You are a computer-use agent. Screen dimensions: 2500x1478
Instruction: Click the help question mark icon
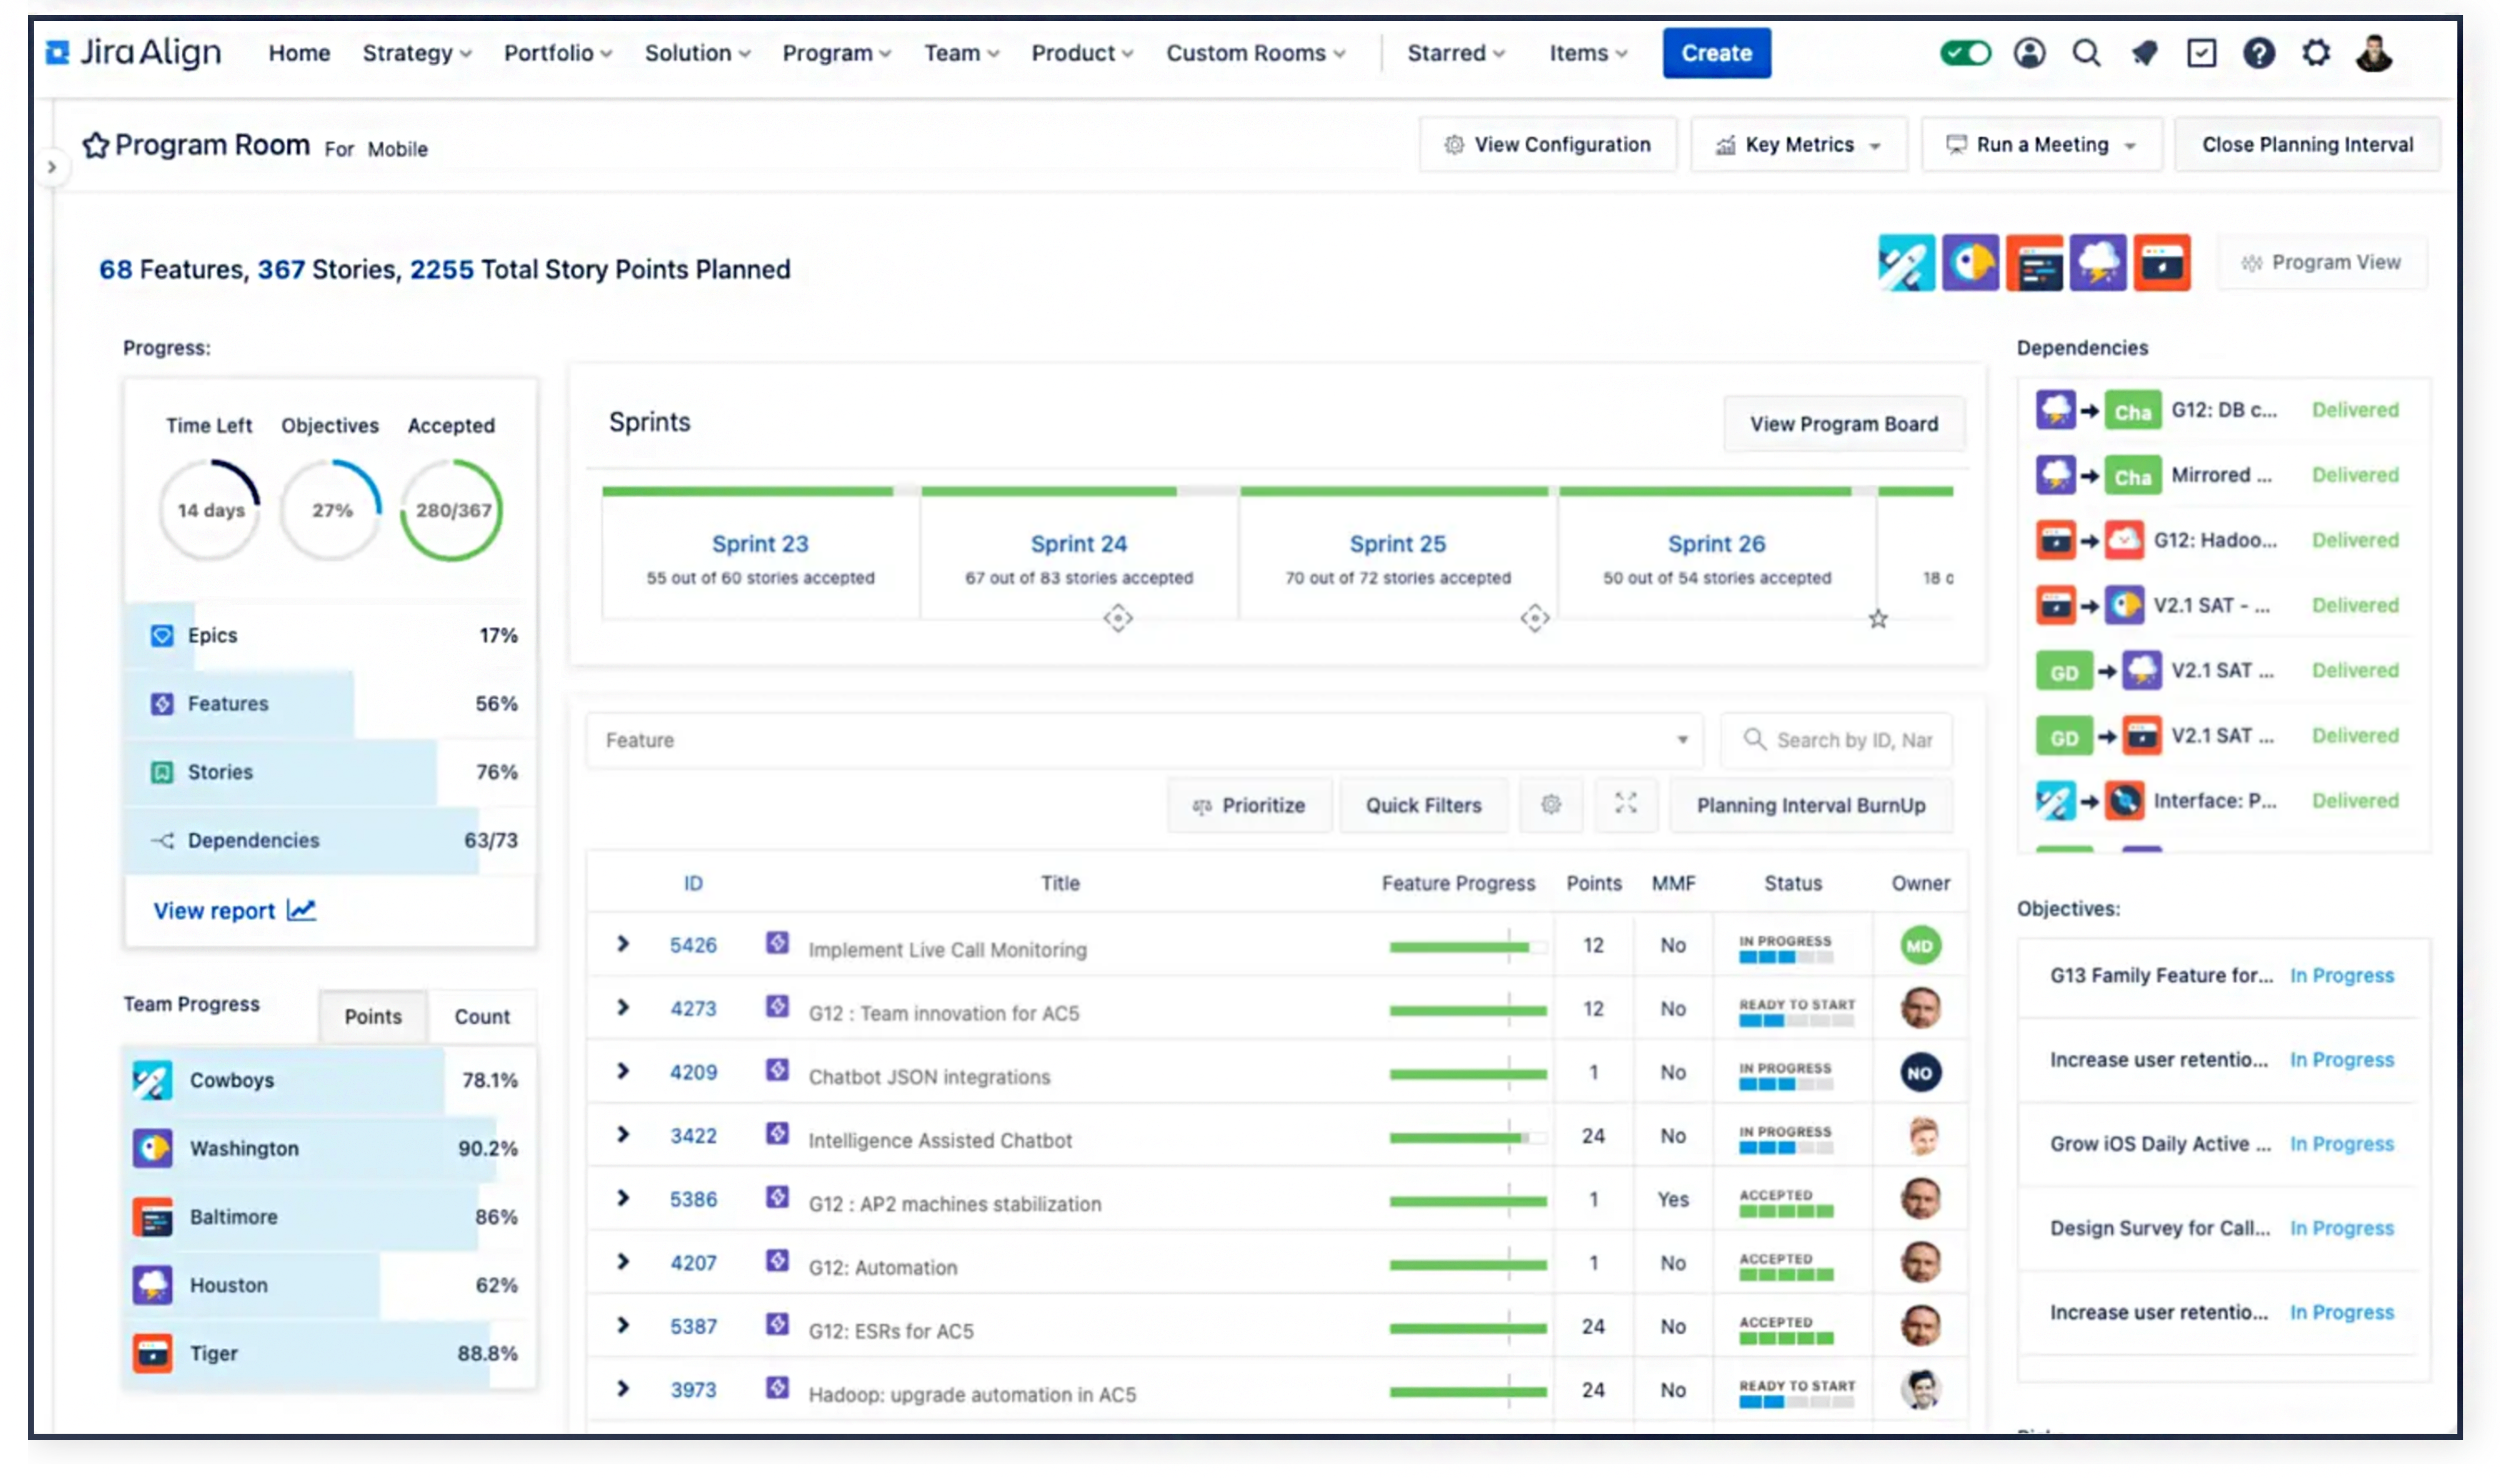point(2259,53)
